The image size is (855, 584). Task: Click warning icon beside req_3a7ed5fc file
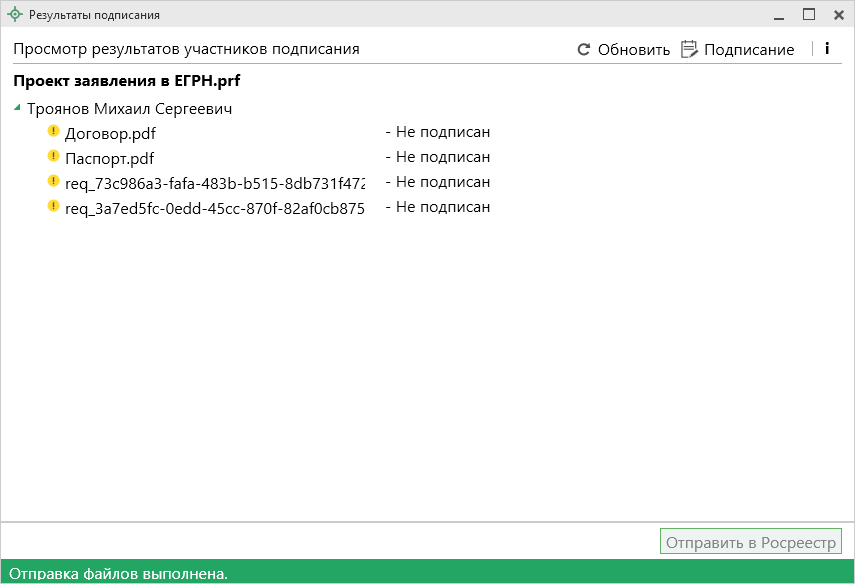pyautogui.click(x=54, y=207)
